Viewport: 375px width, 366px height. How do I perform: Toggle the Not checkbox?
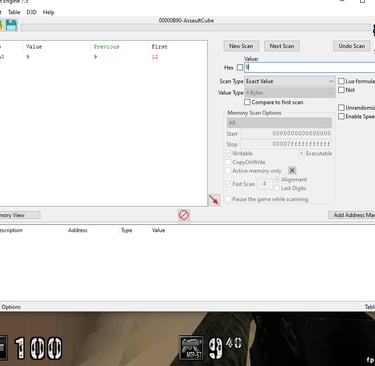pyautogui.click(x=341, y=90)
